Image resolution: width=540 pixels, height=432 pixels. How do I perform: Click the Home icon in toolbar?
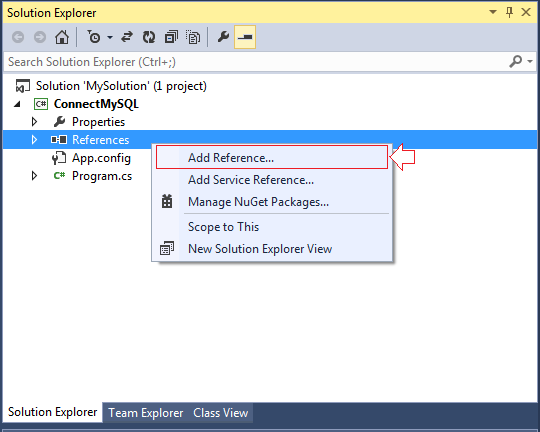point(62,37)
